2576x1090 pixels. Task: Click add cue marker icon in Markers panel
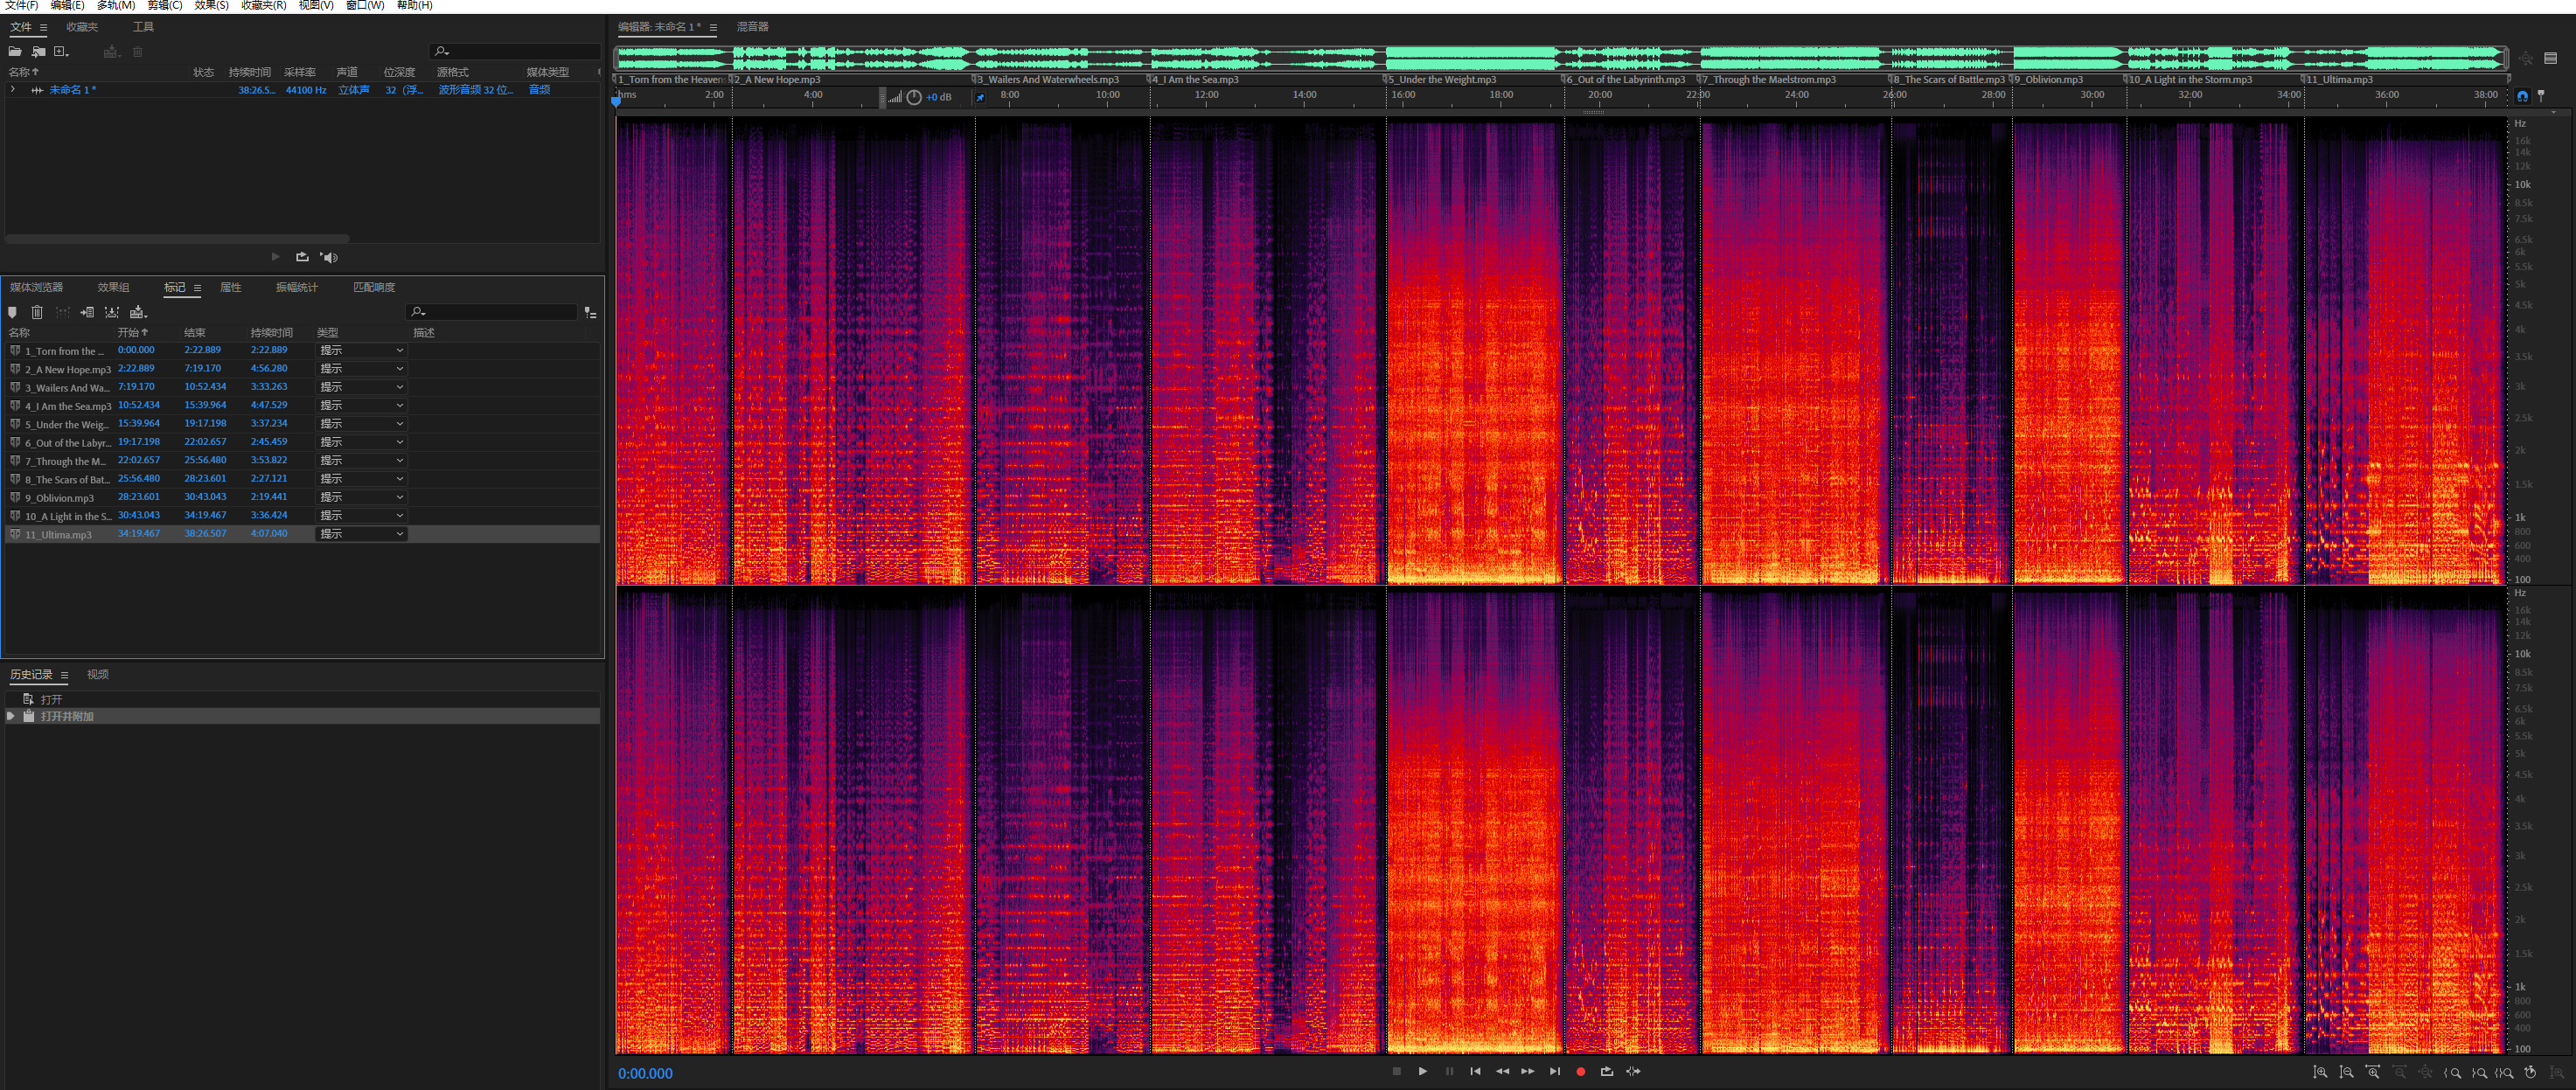point(12,313)
